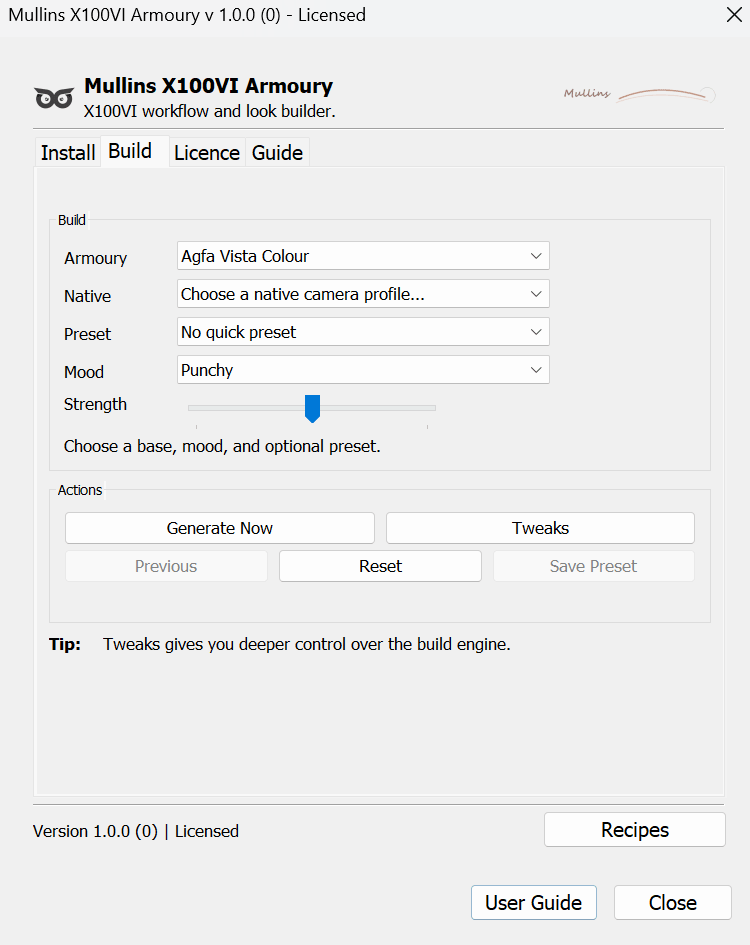Open the Recipes button
Screen dimensions: 750x945
(635, 830)
